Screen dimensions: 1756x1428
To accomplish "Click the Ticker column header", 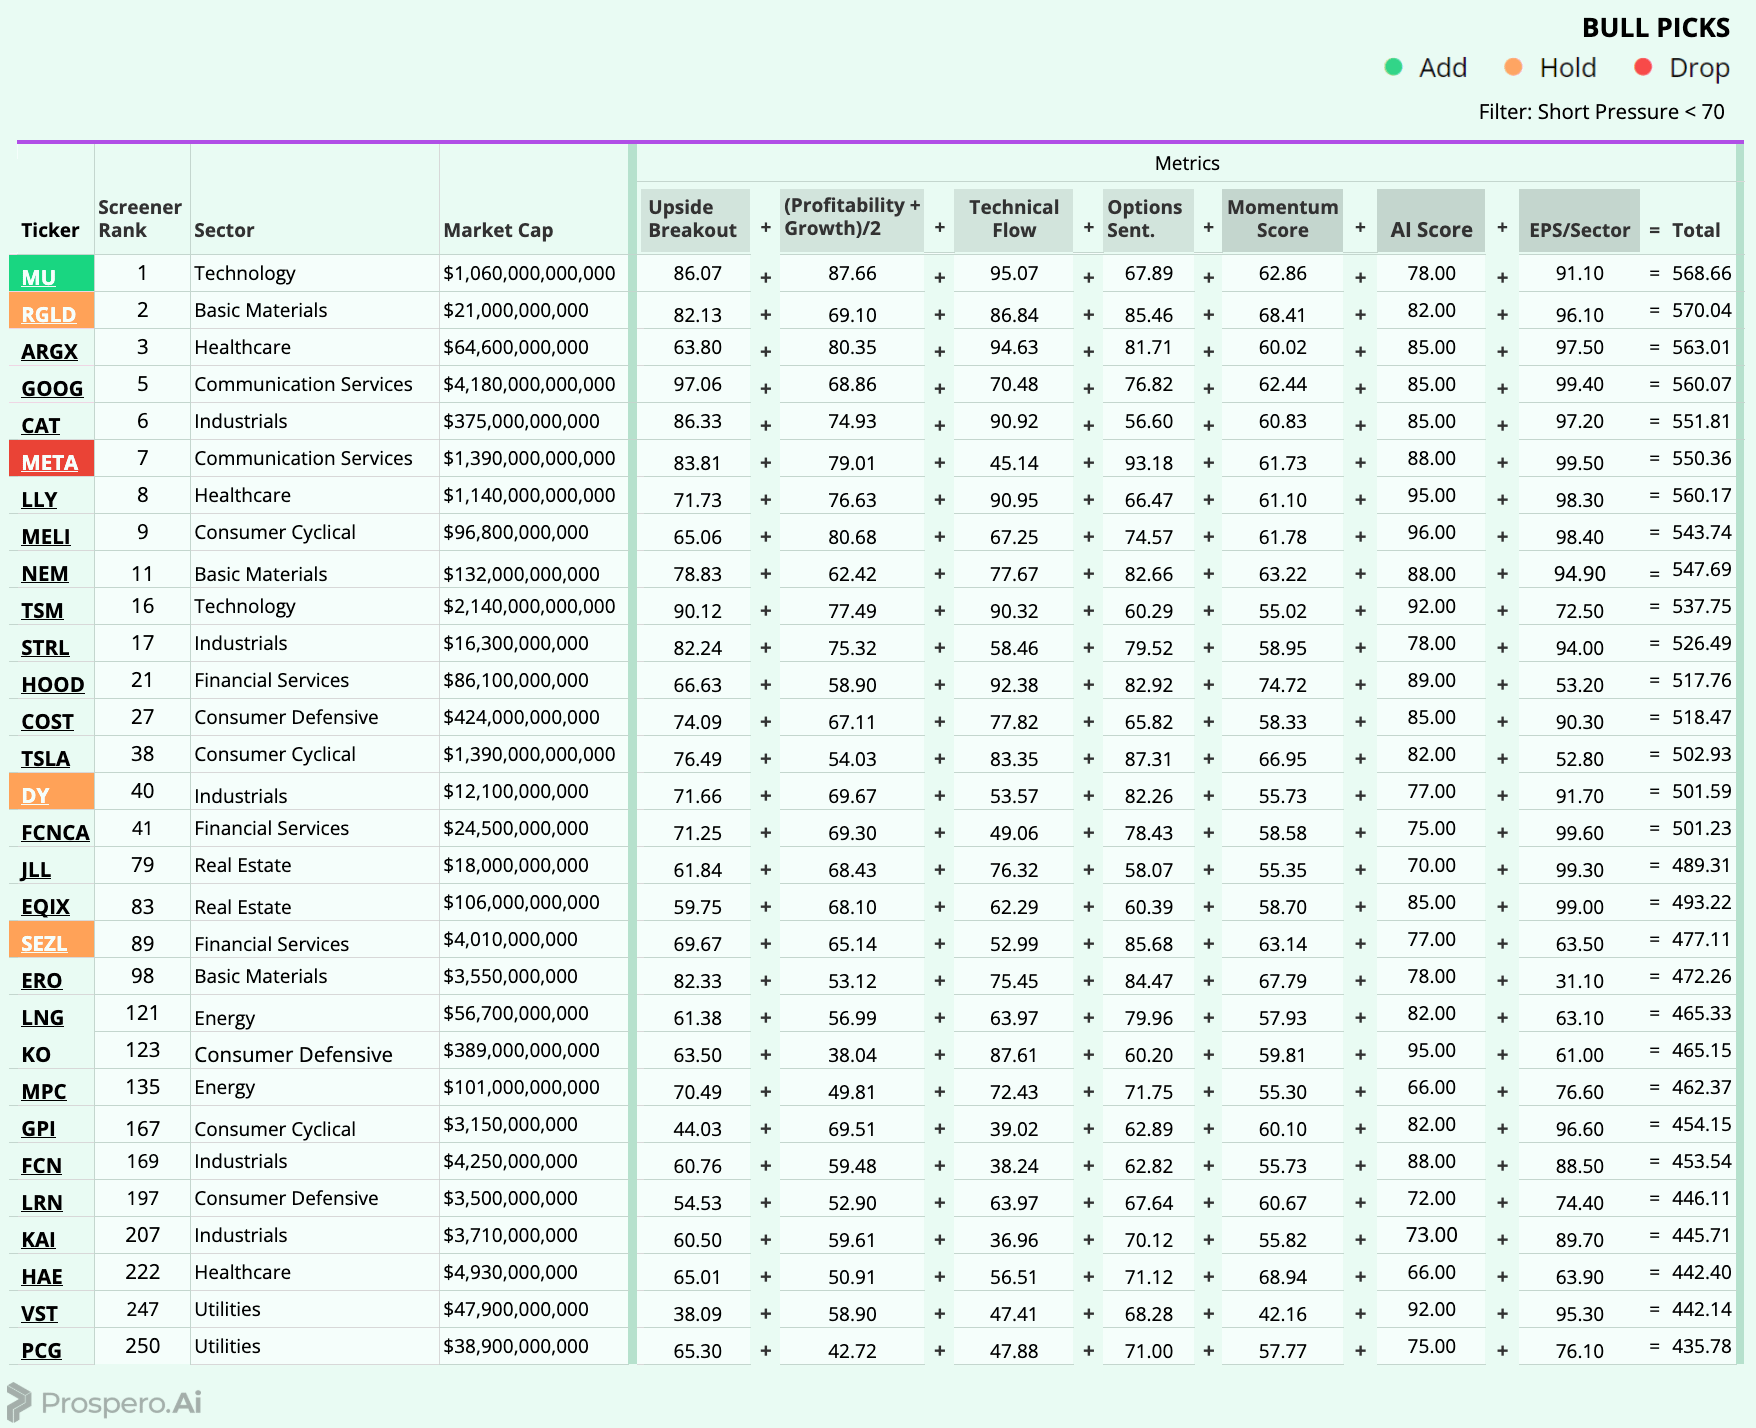I will 50,230.
